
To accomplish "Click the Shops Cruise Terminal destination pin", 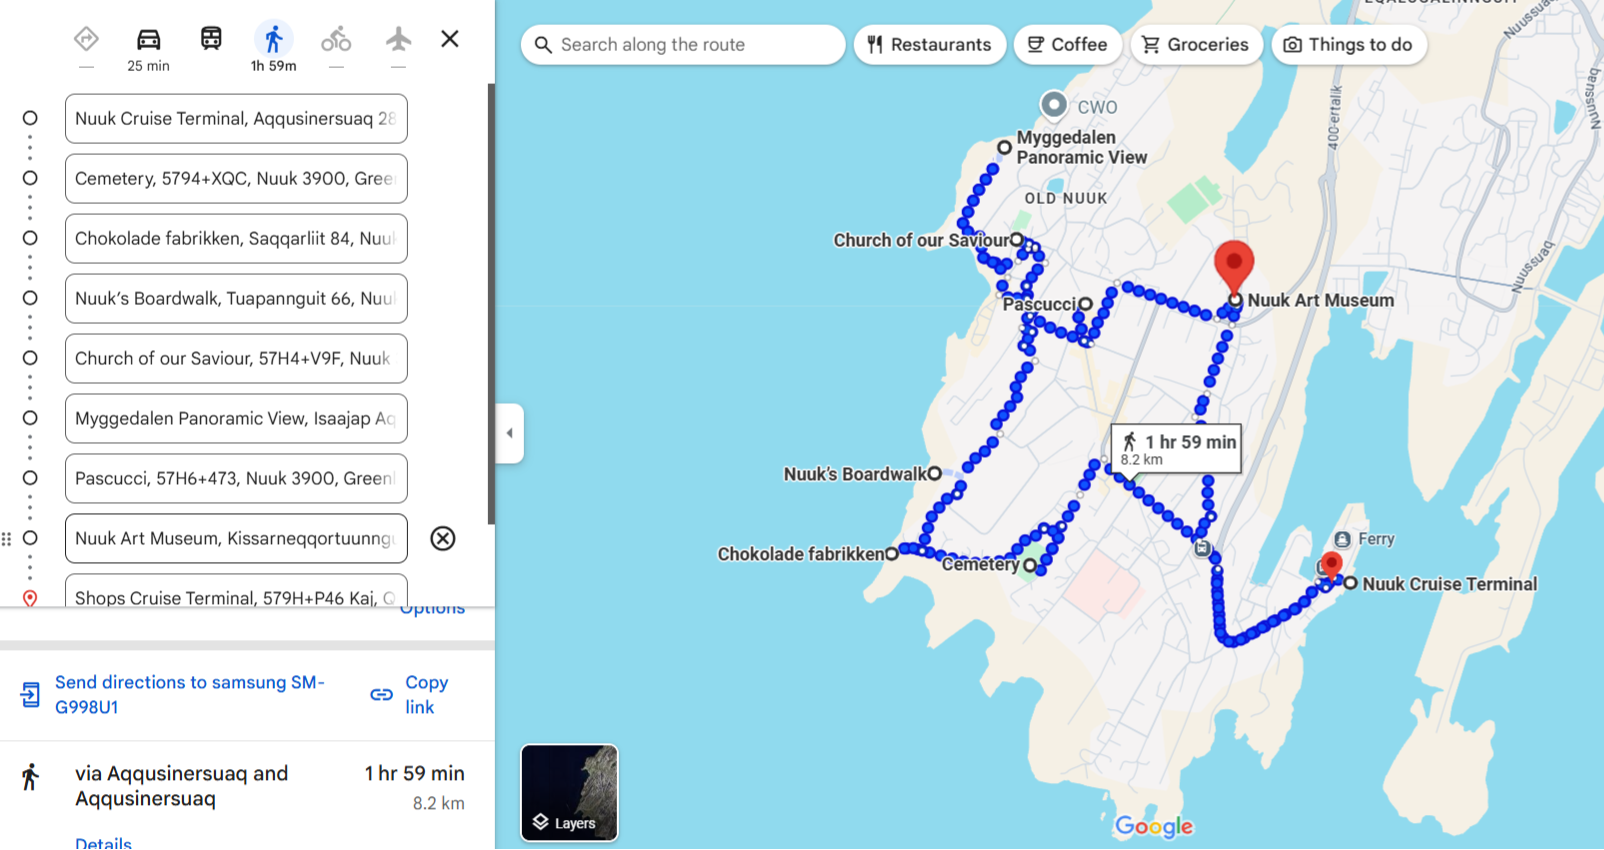I will (1331, 565).
